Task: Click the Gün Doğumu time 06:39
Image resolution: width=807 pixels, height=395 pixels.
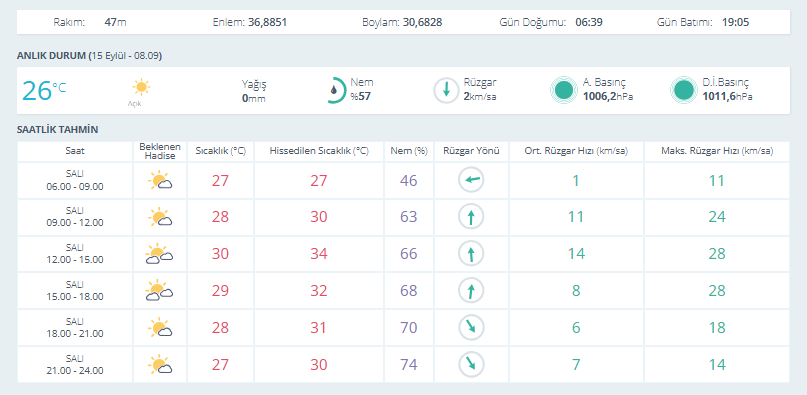Action: tap(589, 23)
